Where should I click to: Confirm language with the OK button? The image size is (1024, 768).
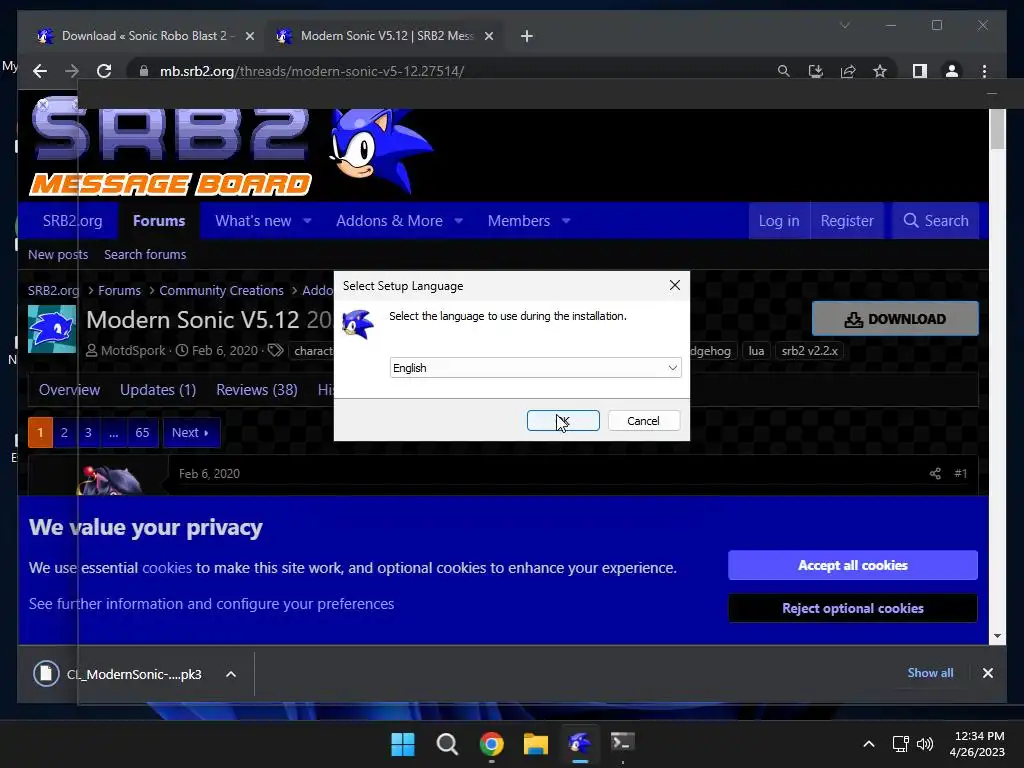(563, 421)
